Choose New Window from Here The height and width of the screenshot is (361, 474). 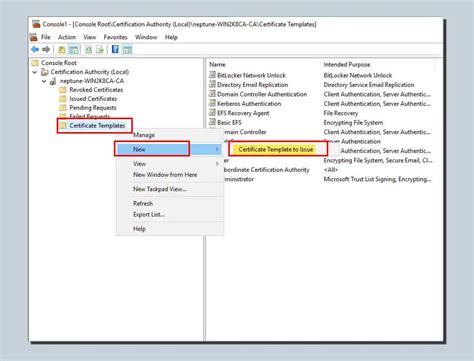pyautogui.click(x=165, y=175)
